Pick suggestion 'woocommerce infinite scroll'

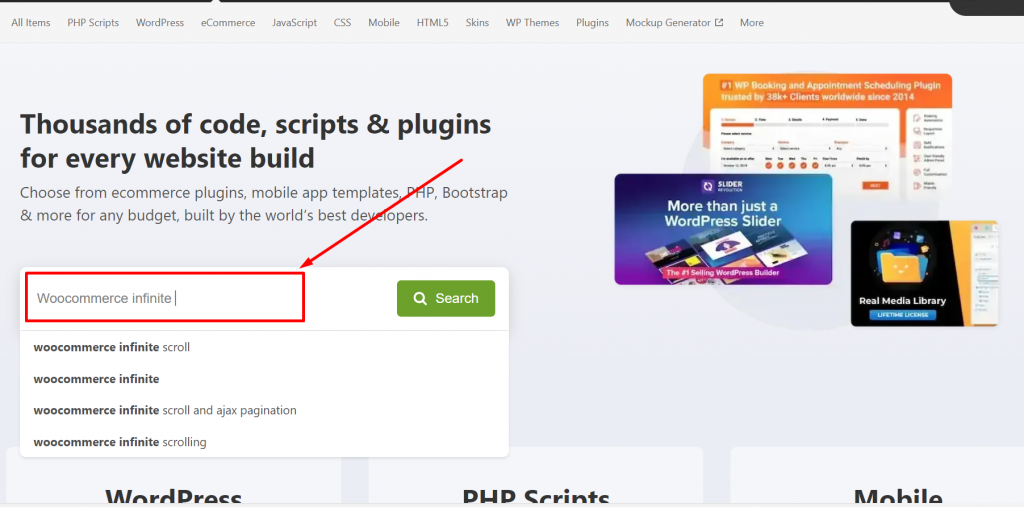tap(264, 347)
